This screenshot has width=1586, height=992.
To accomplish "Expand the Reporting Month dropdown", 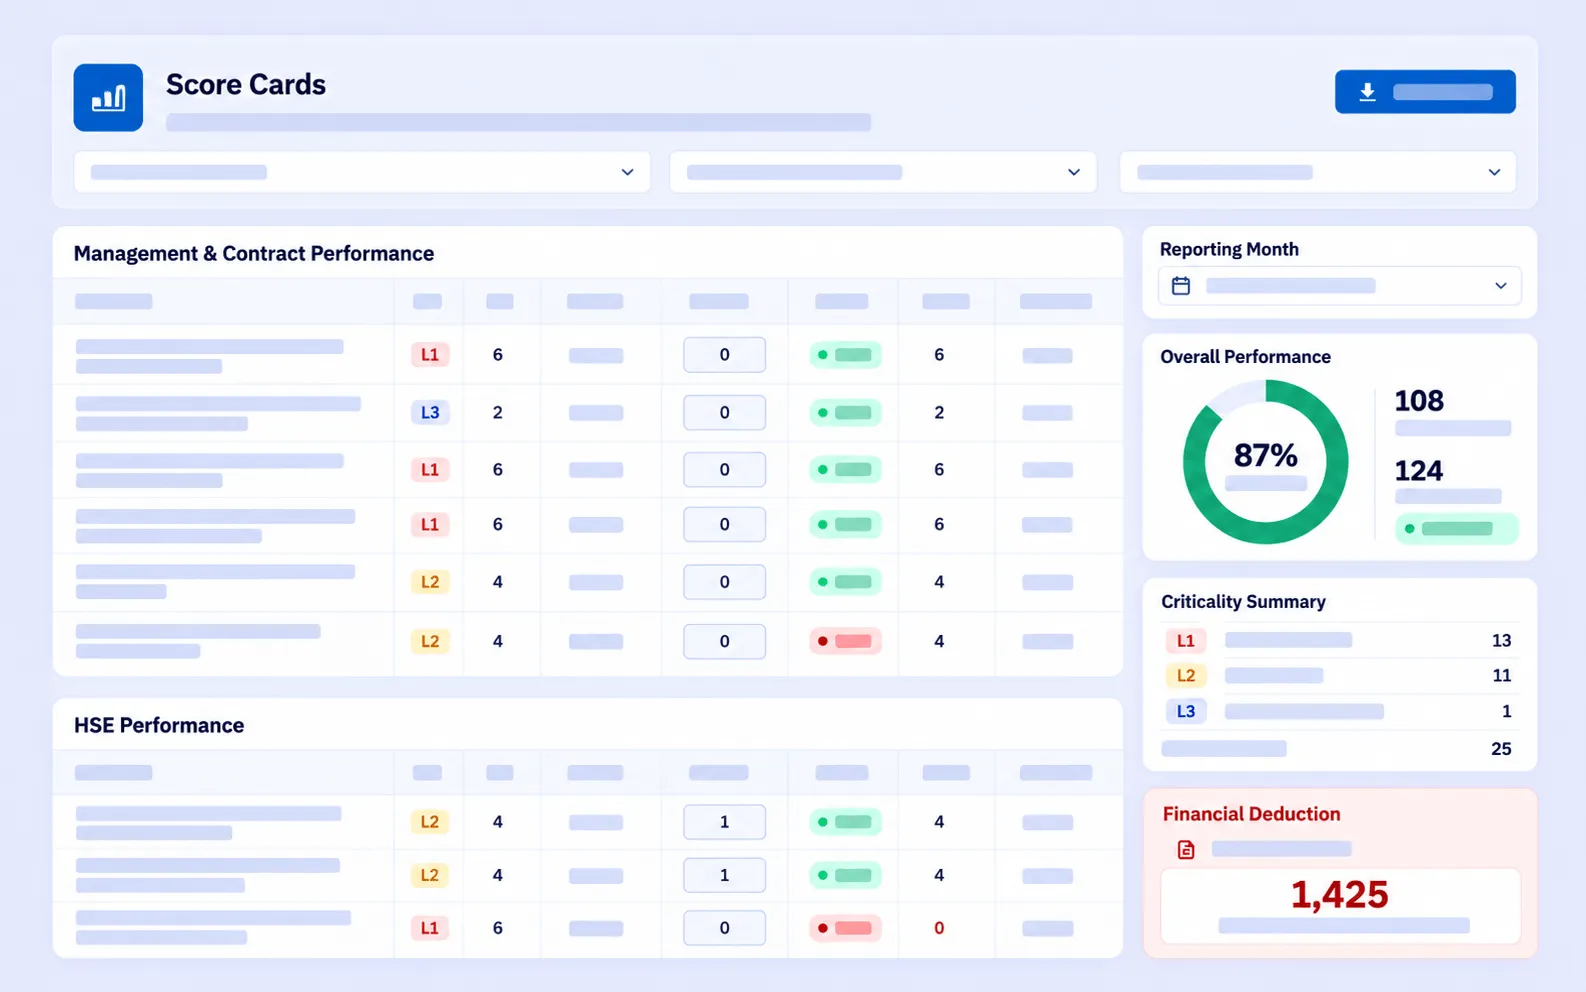I will (1340, 286).
